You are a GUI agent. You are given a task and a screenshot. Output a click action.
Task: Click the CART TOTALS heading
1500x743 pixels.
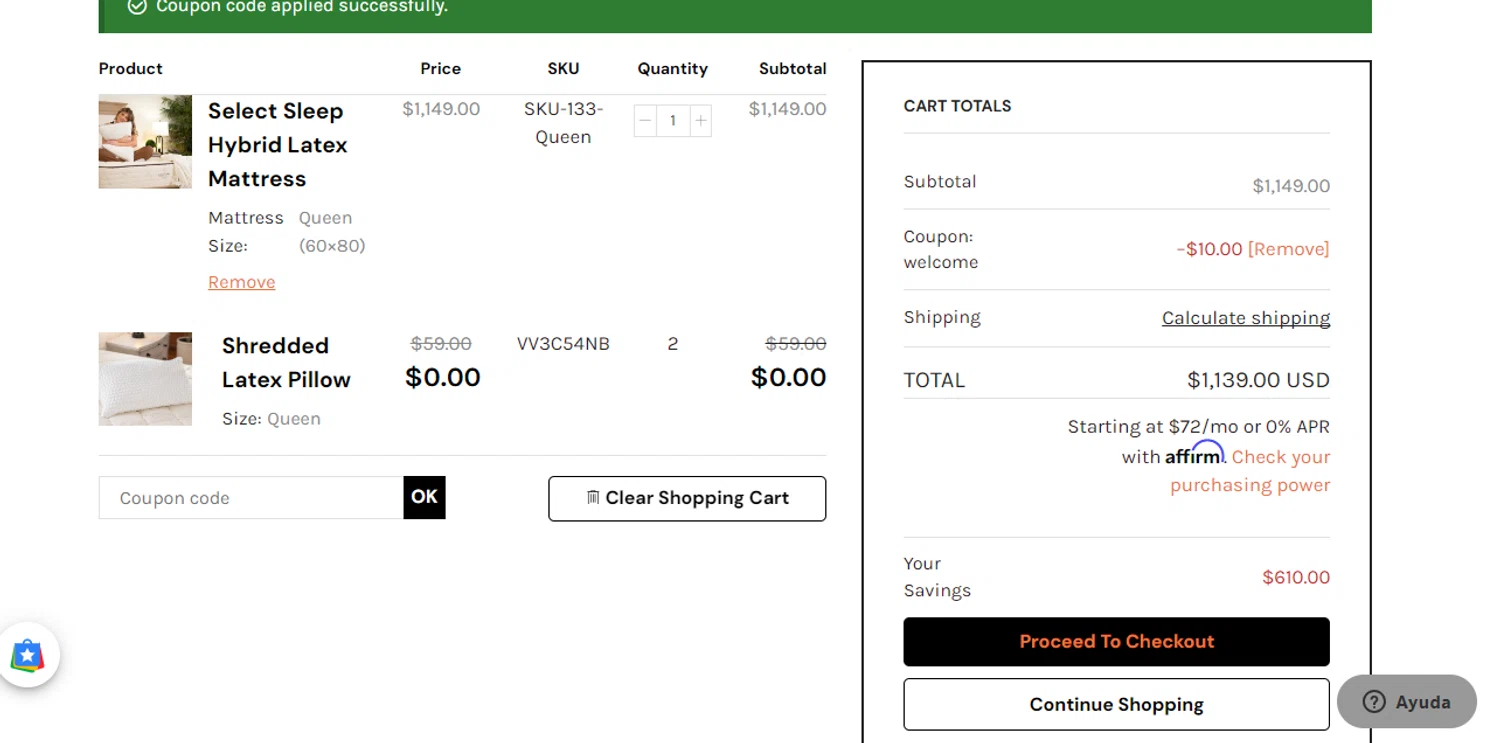point(957,106)
